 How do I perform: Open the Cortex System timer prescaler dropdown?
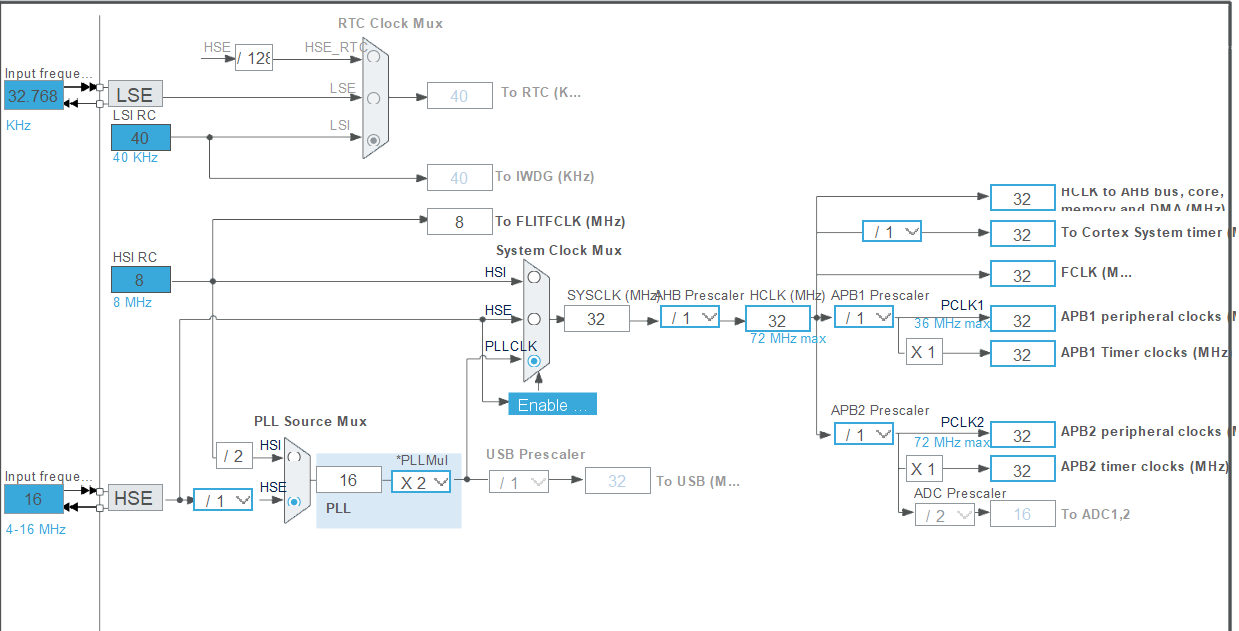(890, 231)
